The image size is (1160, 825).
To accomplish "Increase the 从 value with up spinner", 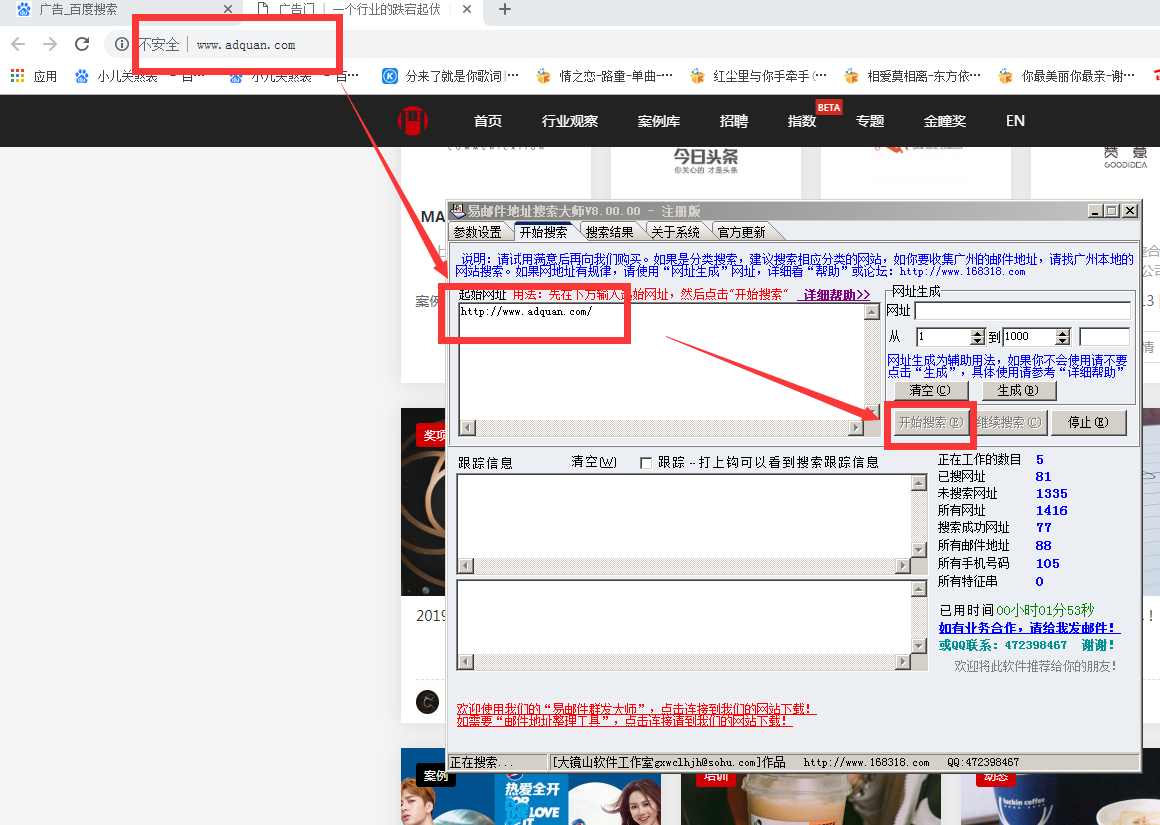I will (x=978, y=333).
